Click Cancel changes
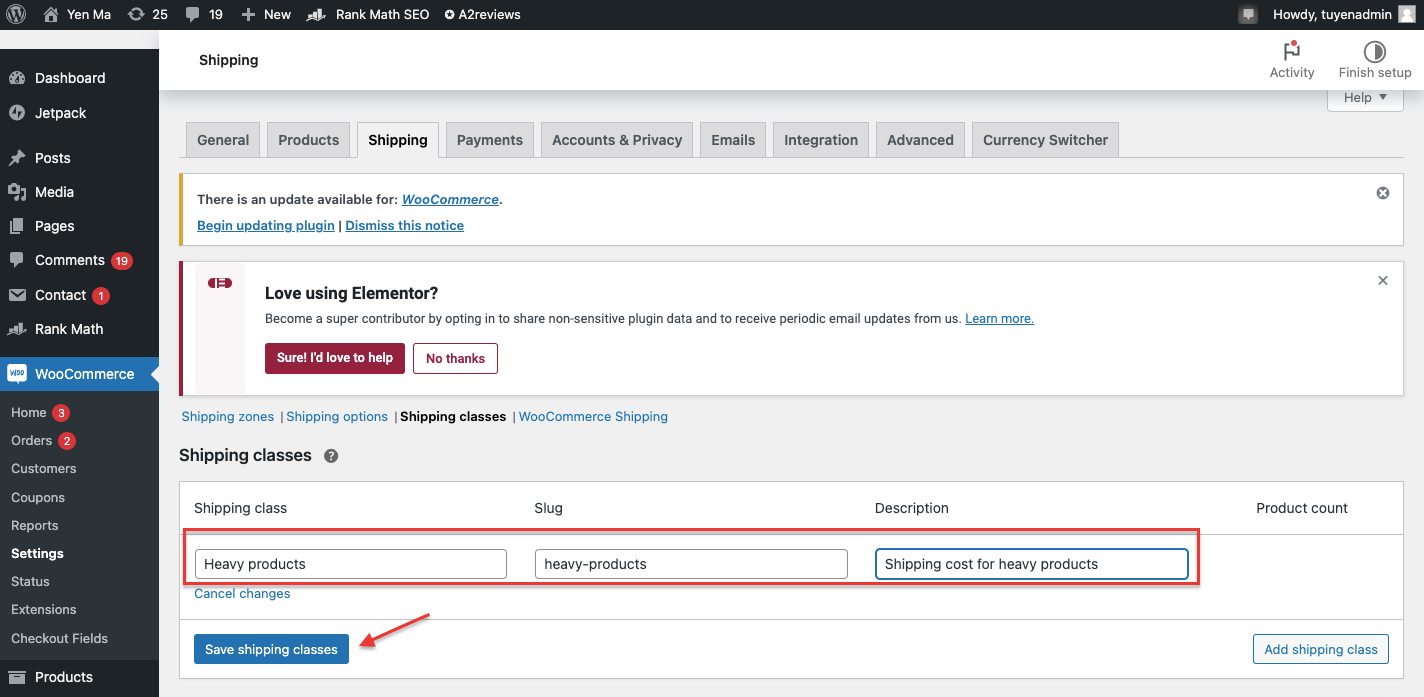The image size is (1424, 697). tap(242, 593)
